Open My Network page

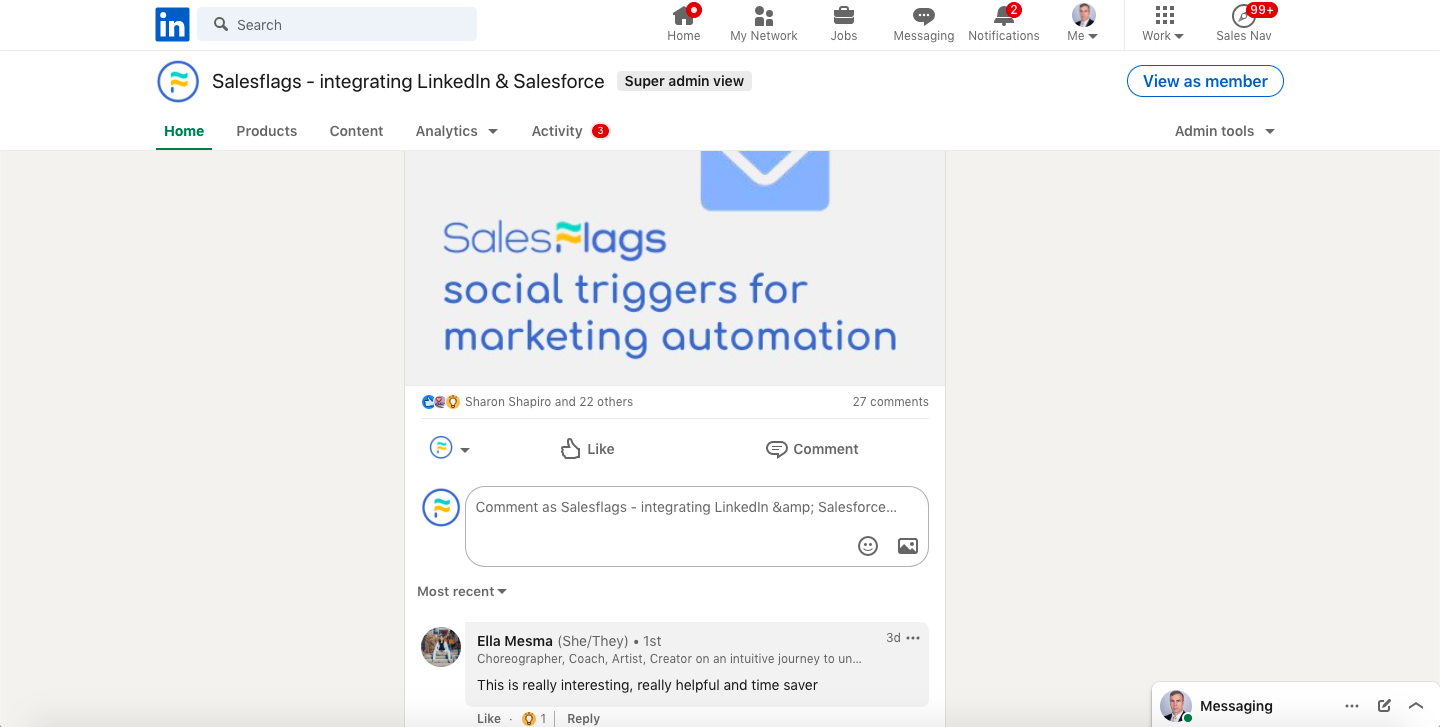point(764,24)
